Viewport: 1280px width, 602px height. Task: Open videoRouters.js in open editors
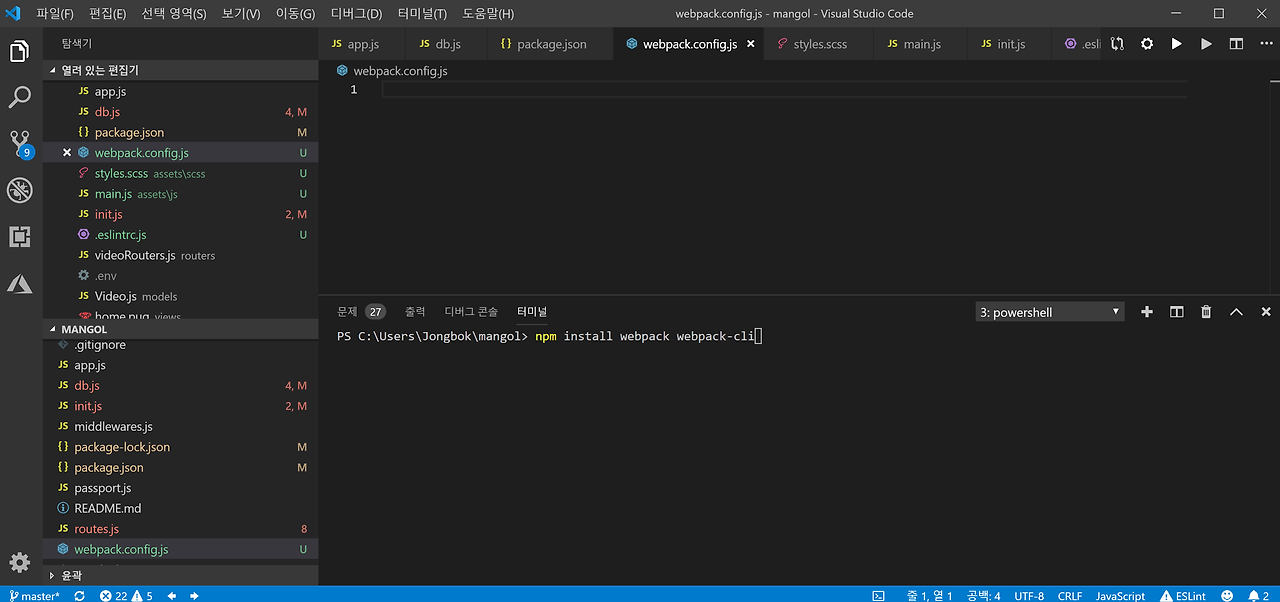pos(180,255)
